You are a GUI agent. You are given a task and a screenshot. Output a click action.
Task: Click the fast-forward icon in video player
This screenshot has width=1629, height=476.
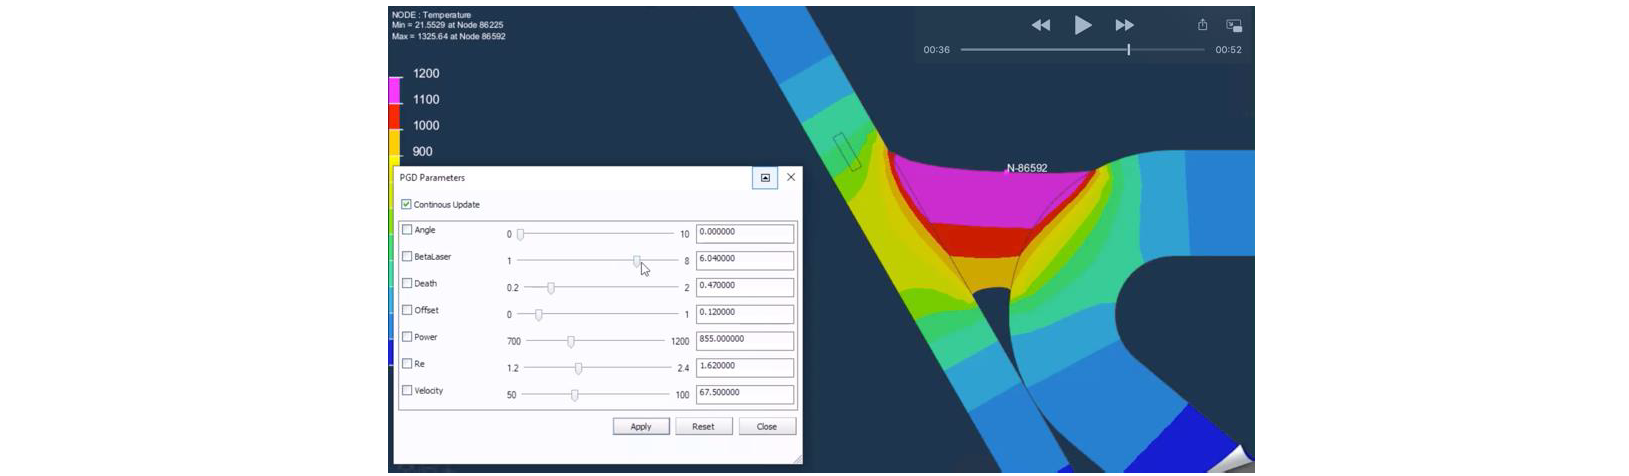(1124, 25)
